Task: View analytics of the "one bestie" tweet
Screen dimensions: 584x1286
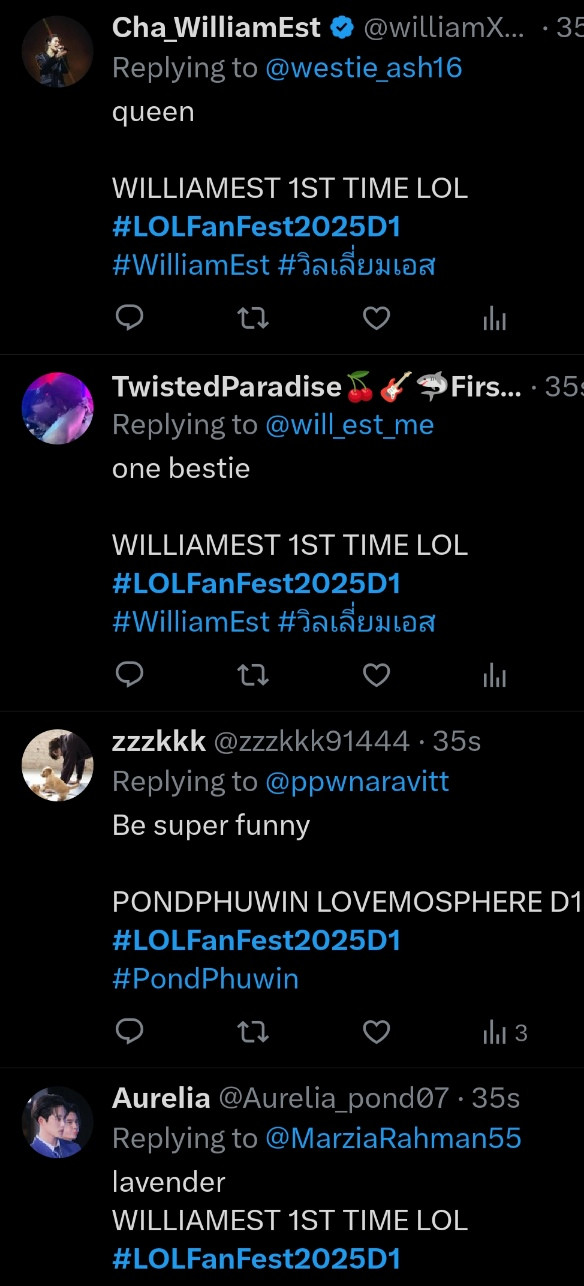Action: click(x=495, y=676)
